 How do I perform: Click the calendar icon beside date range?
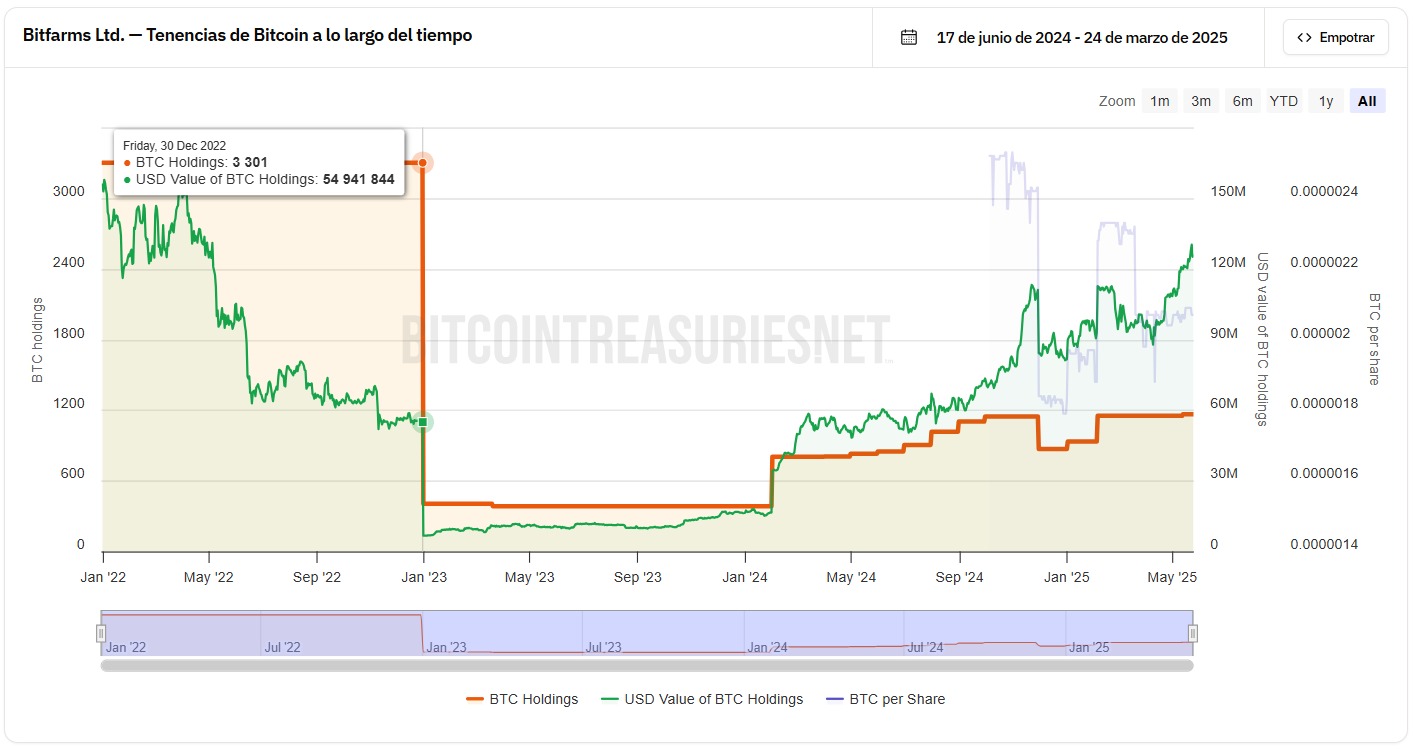pyautogui.click(x=909, y=38)
